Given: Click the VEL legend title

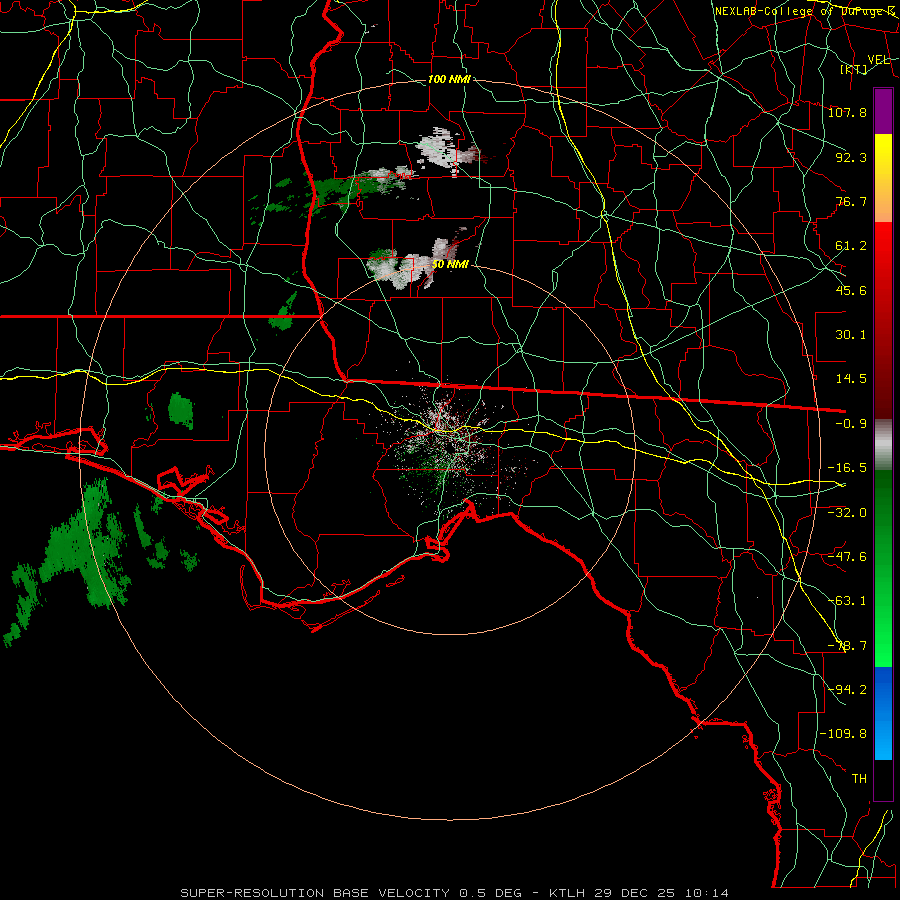Looking at the screenshot, I should pos(879,60).
